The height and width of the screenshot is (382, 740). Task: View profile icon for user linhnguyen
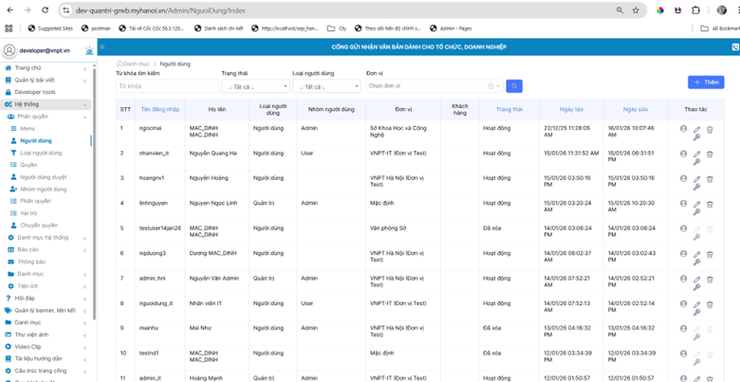tap(683, 204)
